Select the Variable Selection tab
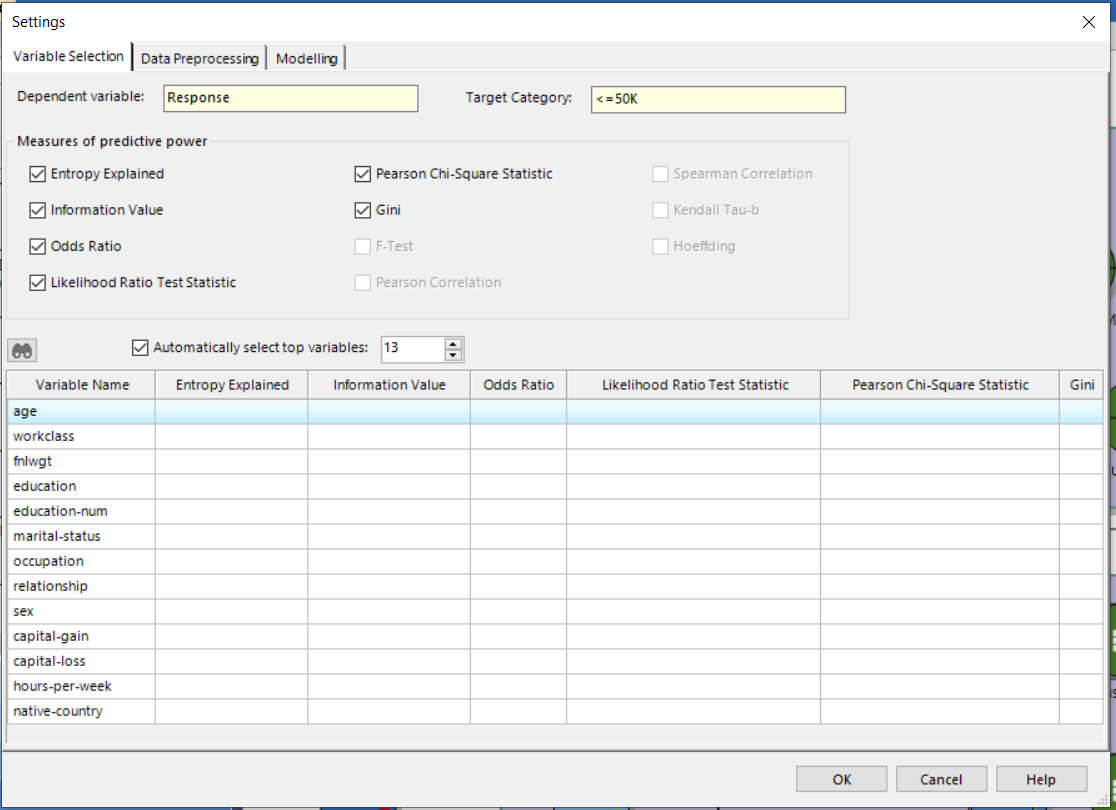 coord(68,57)
